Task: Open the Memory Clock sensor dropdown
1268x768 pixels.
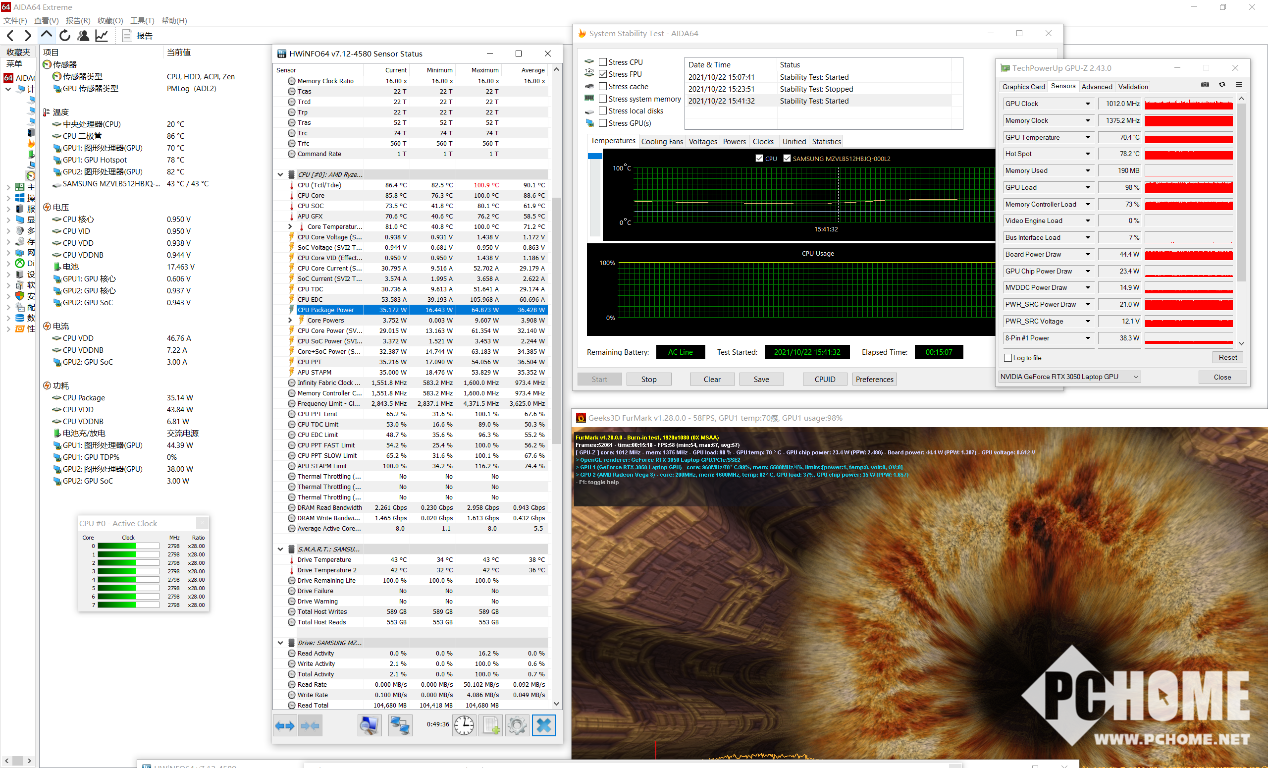Action: pyautogui.click(x=1088, y=121)
